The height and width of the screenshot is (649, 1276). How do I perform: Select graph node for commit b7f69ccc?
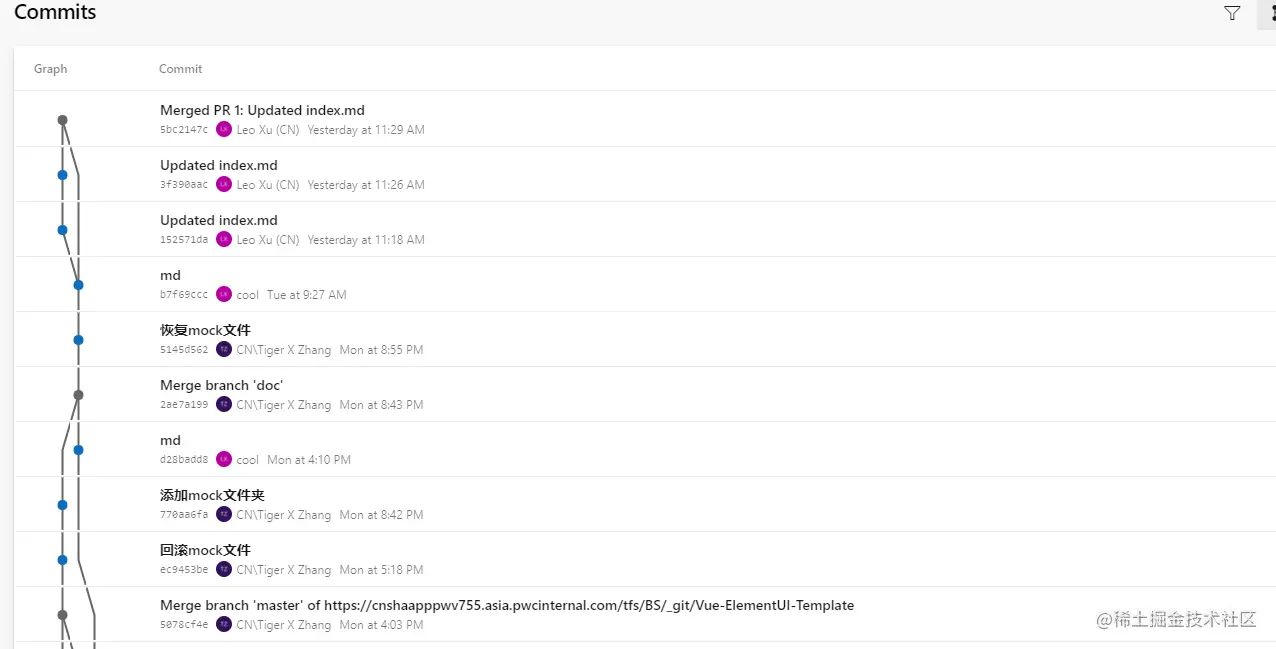click(x=78, y=285)
